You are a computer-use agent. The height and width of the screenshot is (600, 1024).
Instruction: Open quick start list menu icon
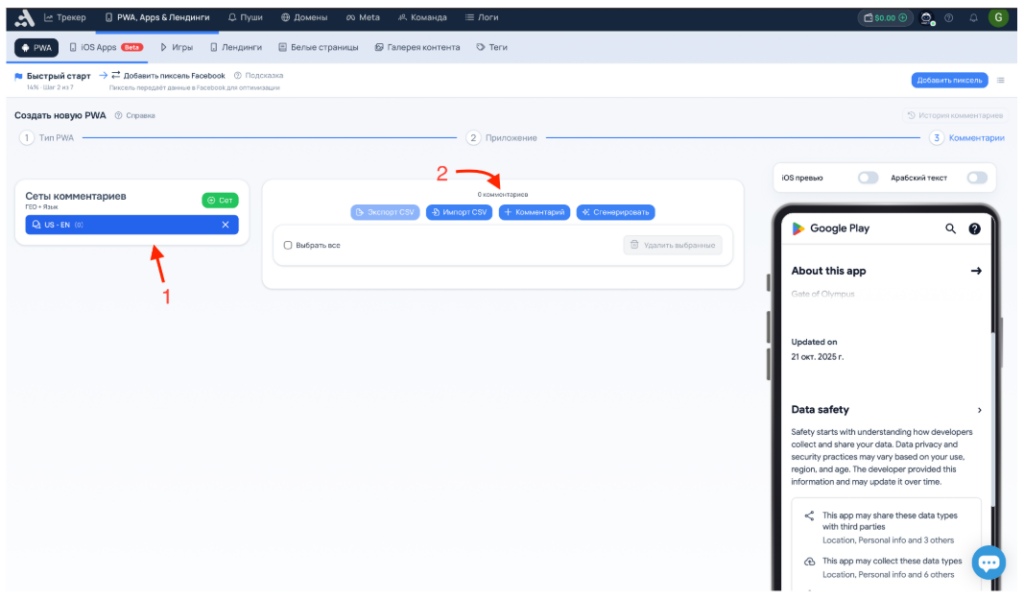click(x=1000, y=80)
